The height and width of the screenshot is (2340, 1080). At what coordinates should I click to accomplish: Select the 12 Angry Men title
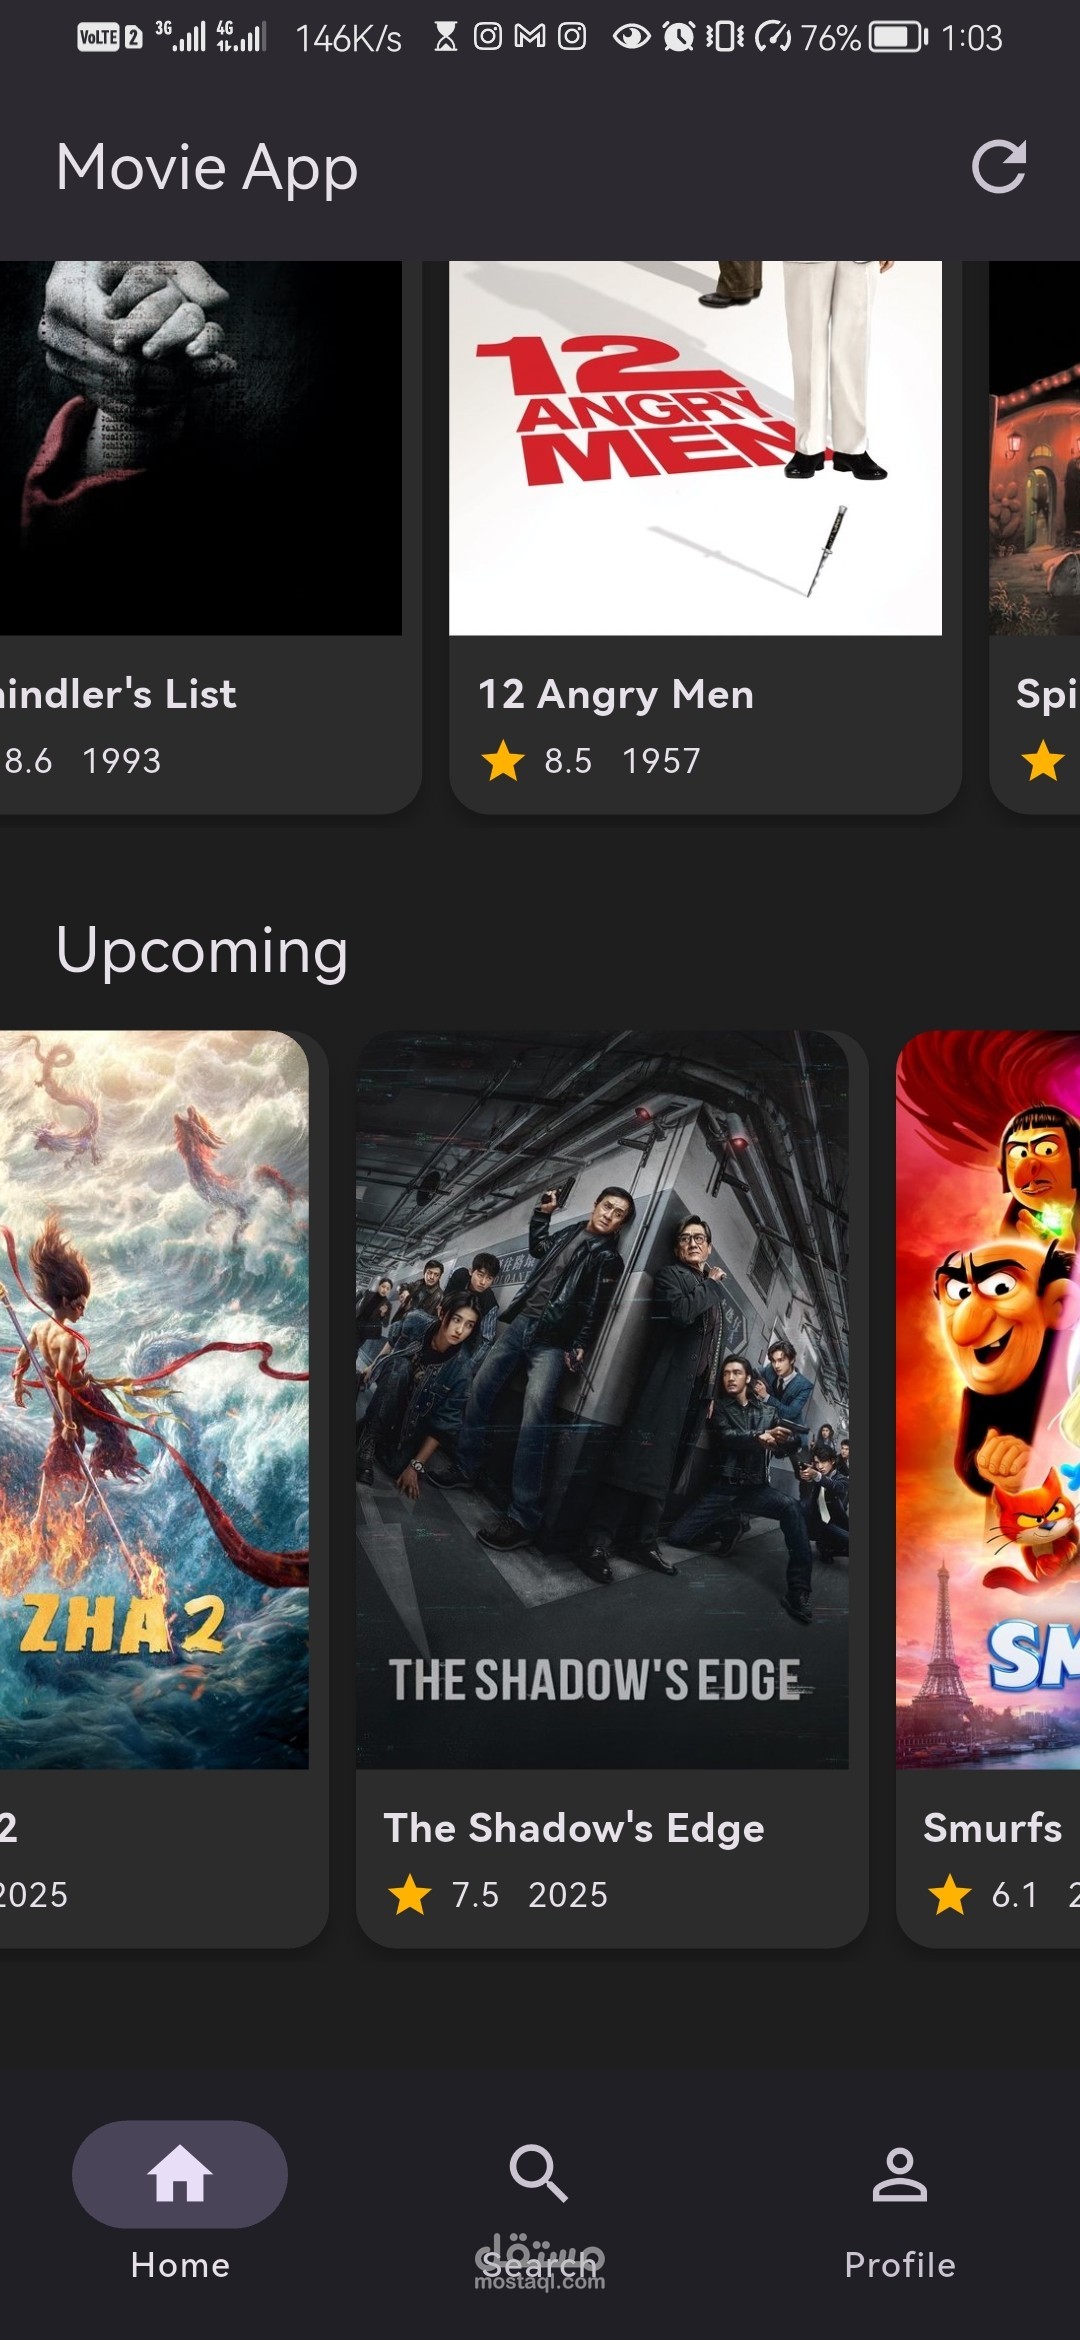click(616, 694)
